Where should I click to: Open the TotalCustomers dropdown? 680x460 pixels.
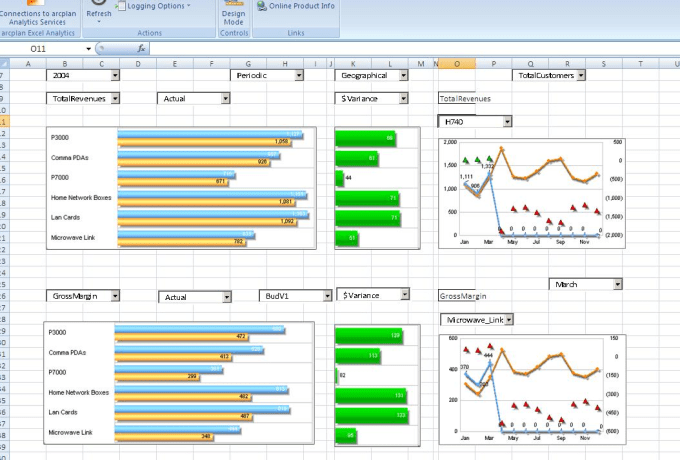click(x=581, y=75)
